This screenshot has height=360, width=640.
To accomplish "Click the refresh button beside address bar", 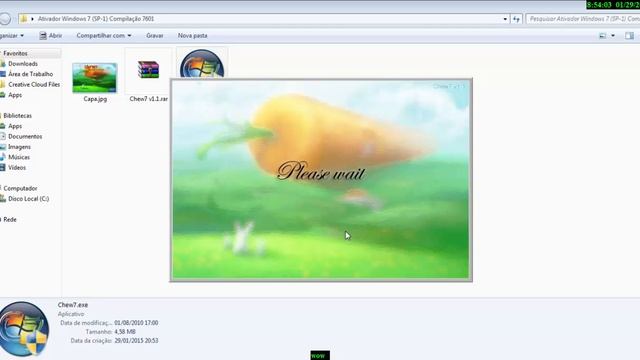I will click(x=516, y=19).
